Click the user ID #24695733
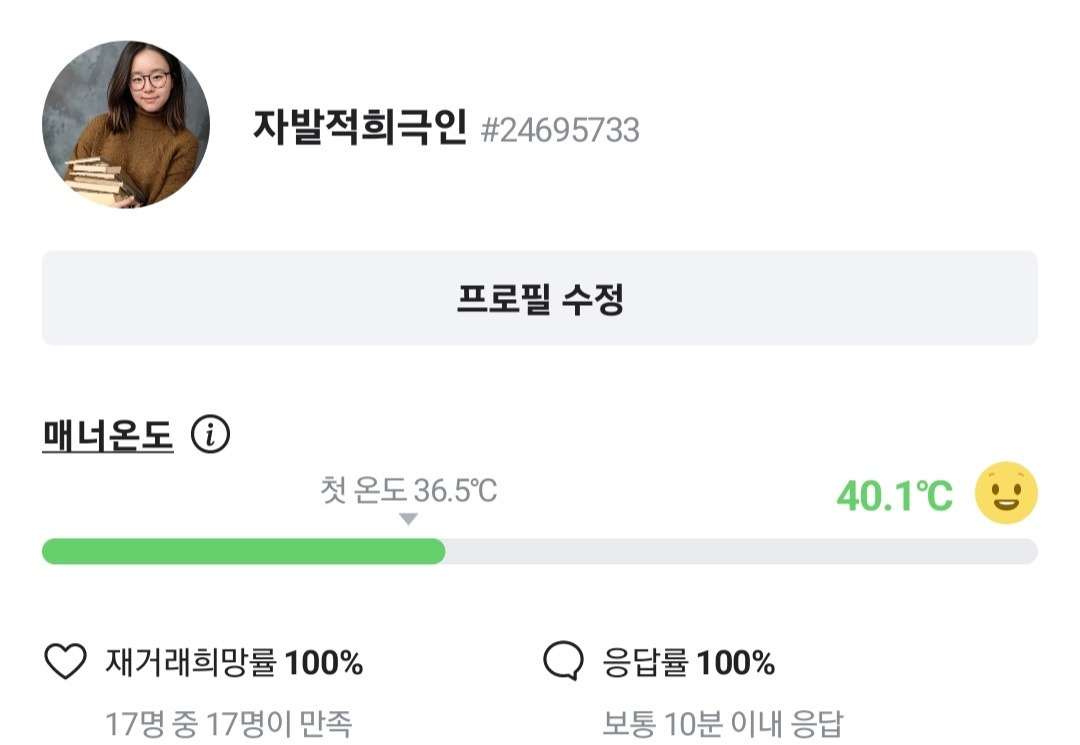 (560, 130)
